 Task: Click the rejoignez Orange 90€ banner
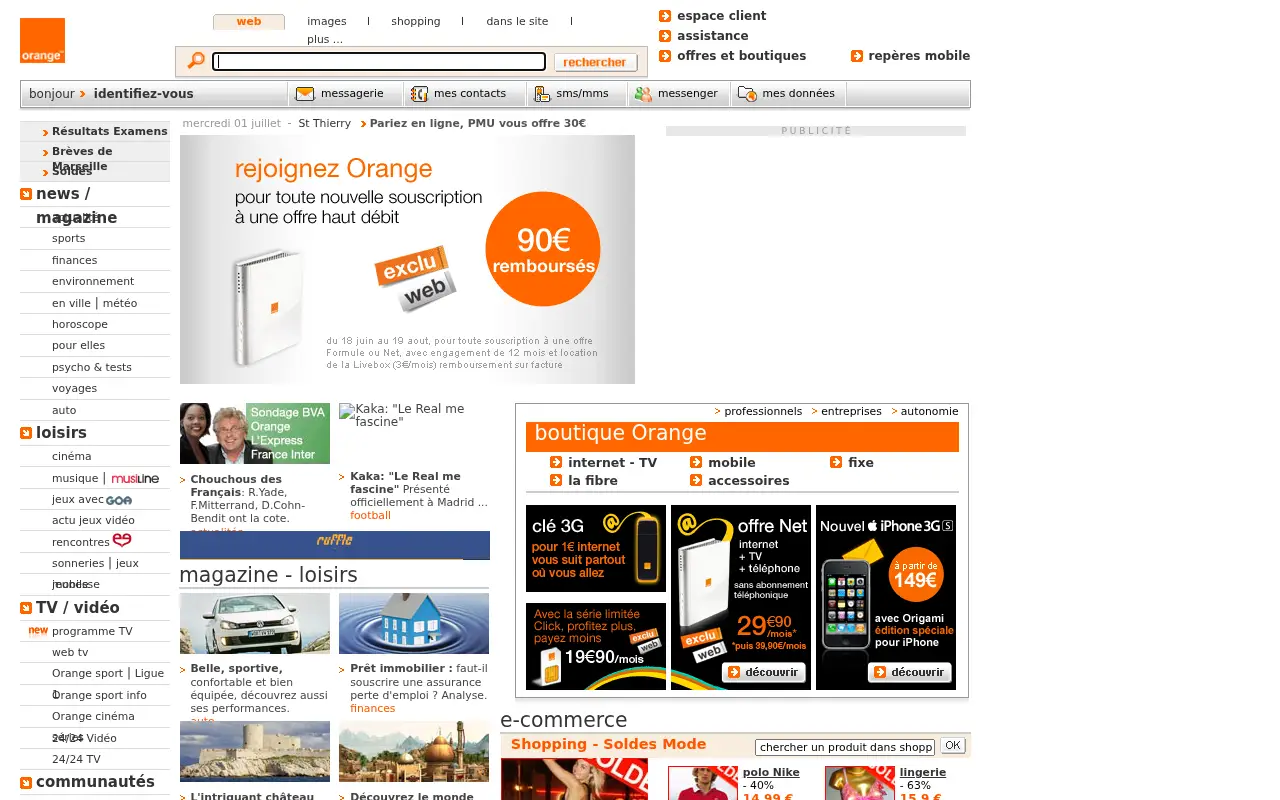click(x=407, y=260)
